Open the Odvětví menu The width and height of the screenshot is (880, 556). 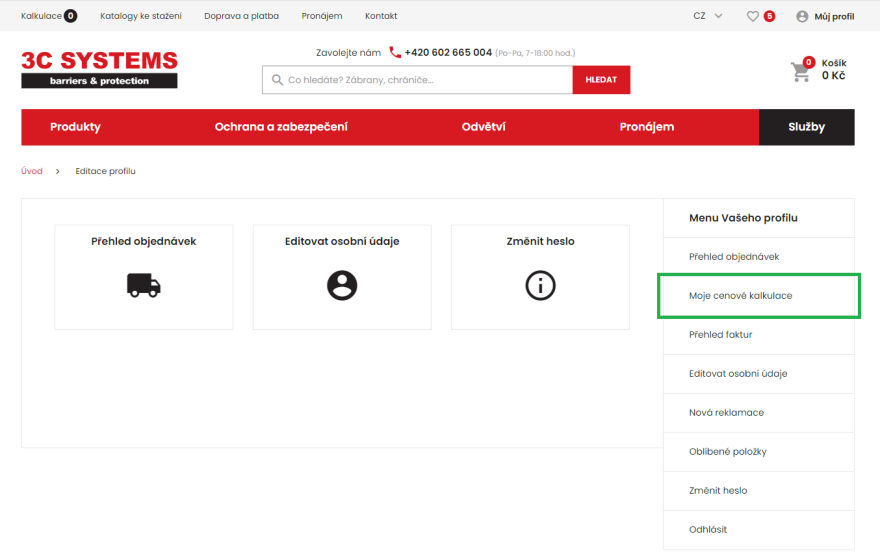[x=483, y=127]
